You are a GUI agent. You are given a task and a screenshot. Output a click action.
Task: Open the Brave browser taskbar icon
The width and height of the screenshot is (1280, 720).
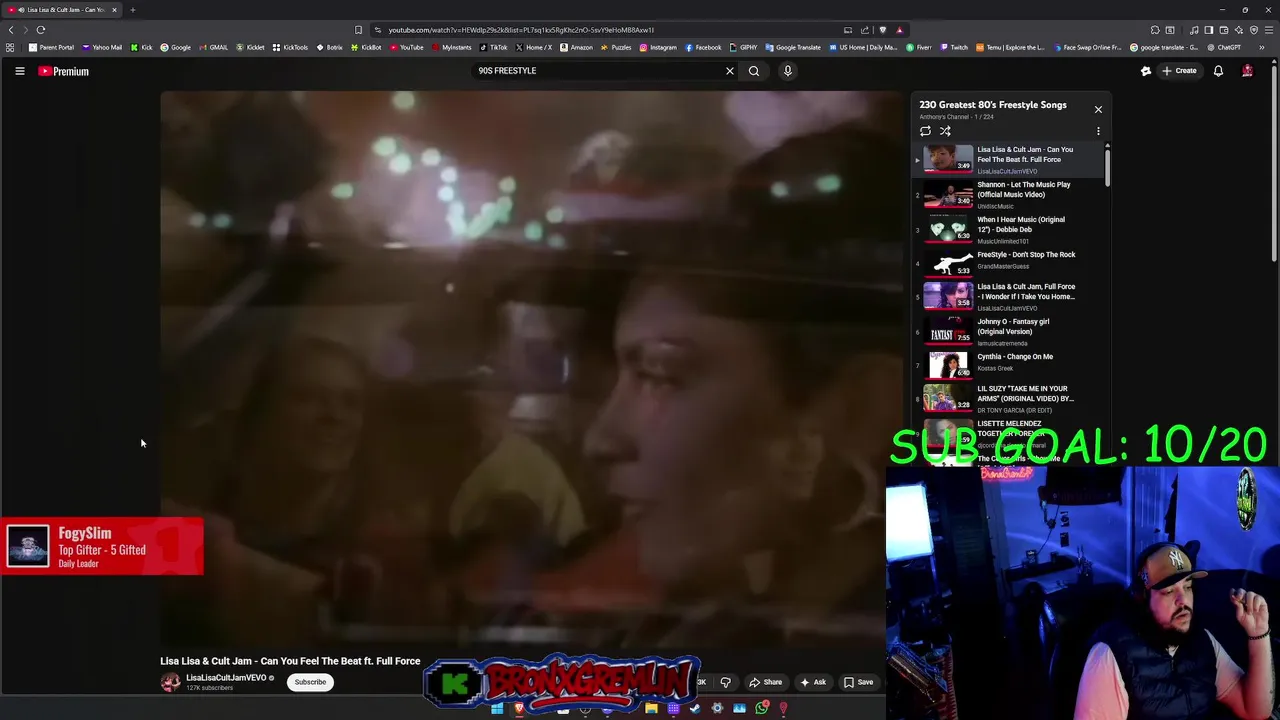pyautogui.click(x=519, y=709)
